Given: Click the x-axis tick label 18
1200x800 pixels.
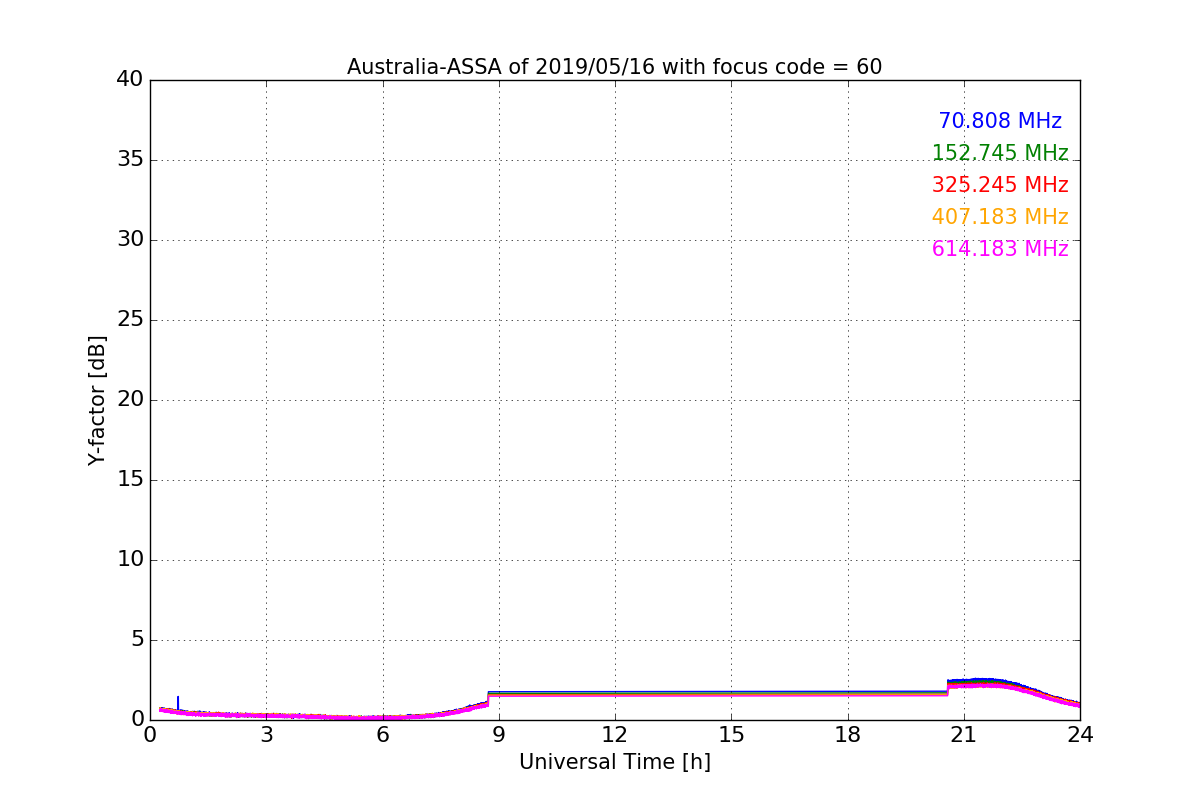Looking at the screenshot, I should pyautogui.click(x=848, y=734).
